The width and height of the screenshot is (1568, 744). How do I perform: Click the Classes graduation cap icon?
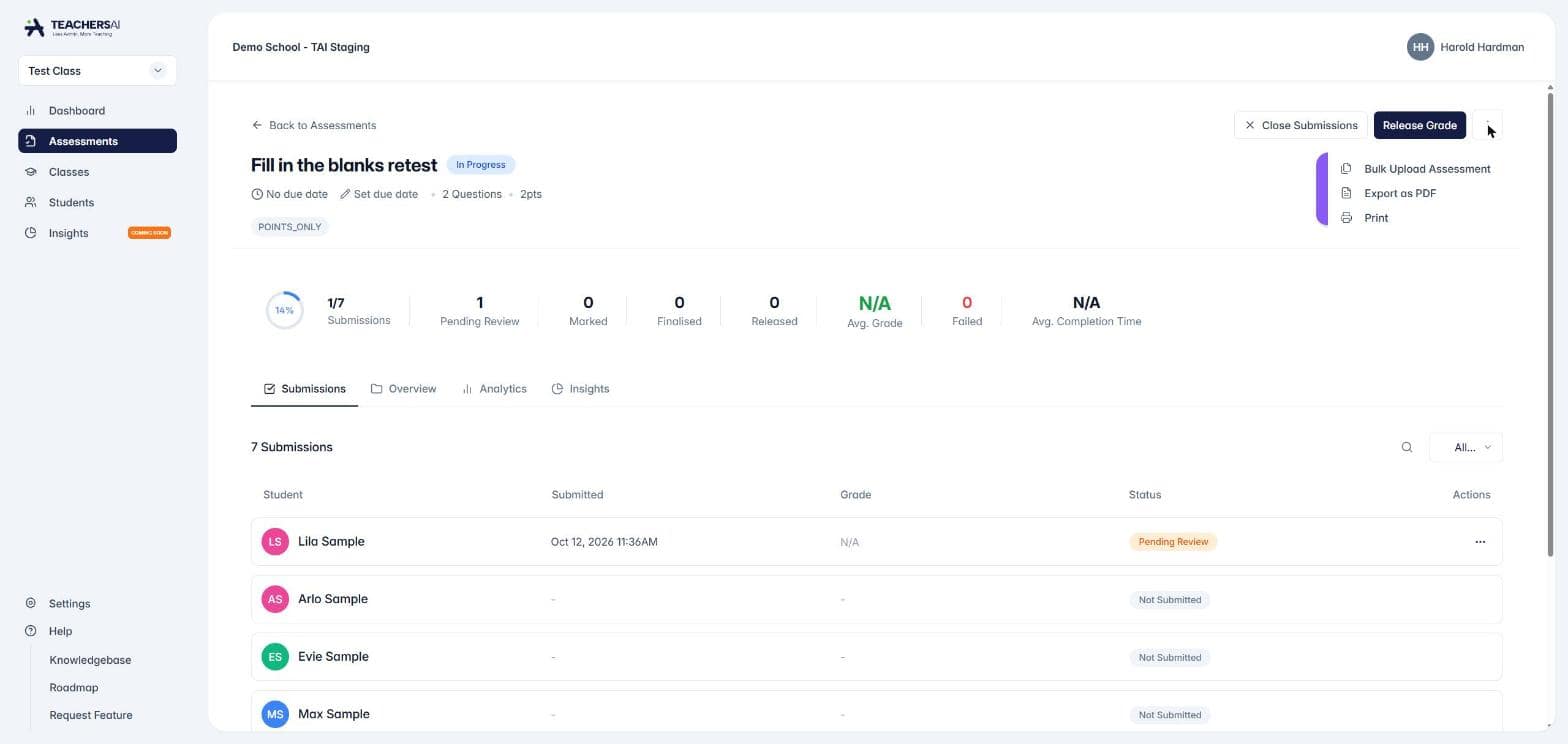pos(30,172)
